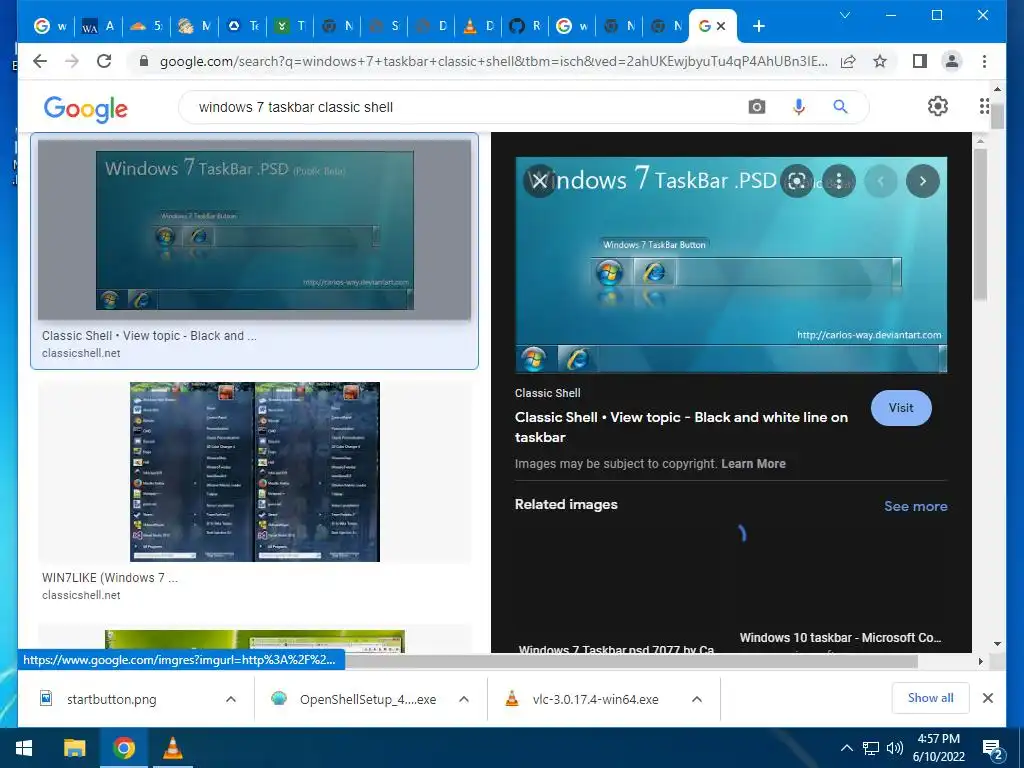The height and width of the screenshot is (768, 1024).
Task: Open new browser tab
Action: [x=758, y=26]
